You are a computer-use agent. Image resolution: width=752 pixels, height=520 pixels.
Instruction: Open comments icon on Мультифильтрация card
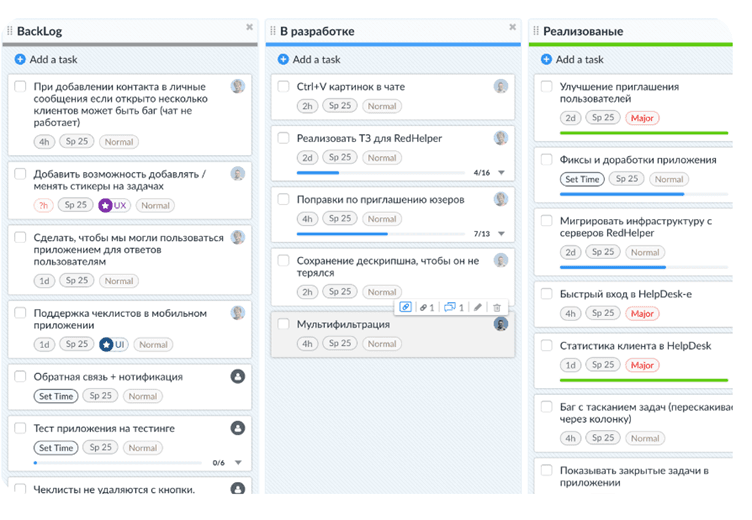453,308
